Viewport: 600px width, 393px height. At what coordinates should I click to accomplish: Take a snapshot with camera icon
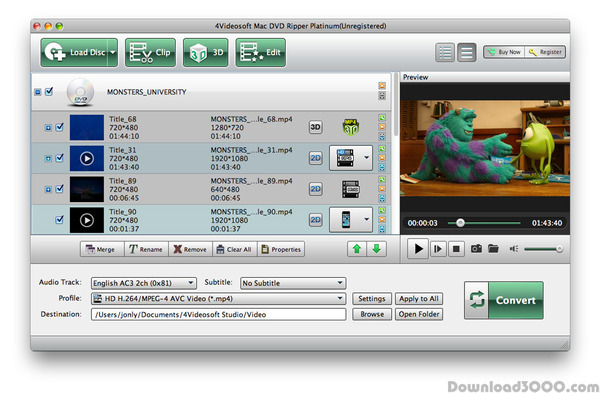tap(476, 249)
